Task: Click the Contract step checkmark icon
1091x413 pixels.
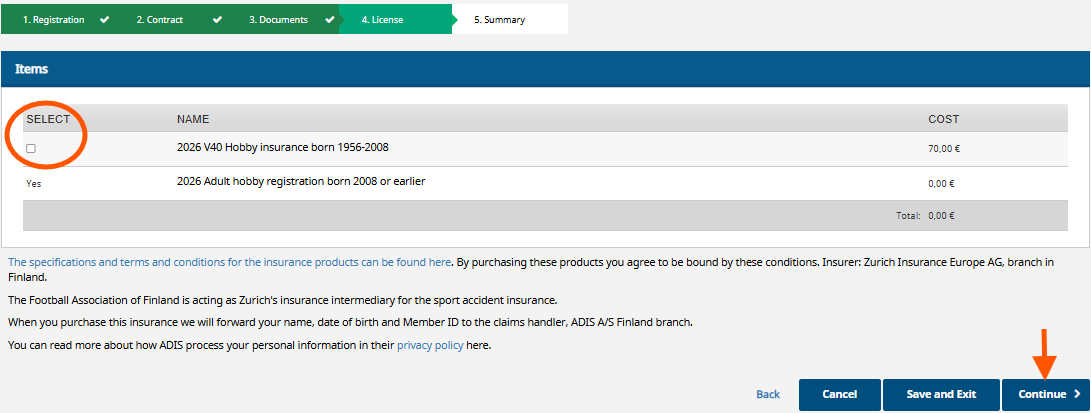Action: click(x=217, y=19)
